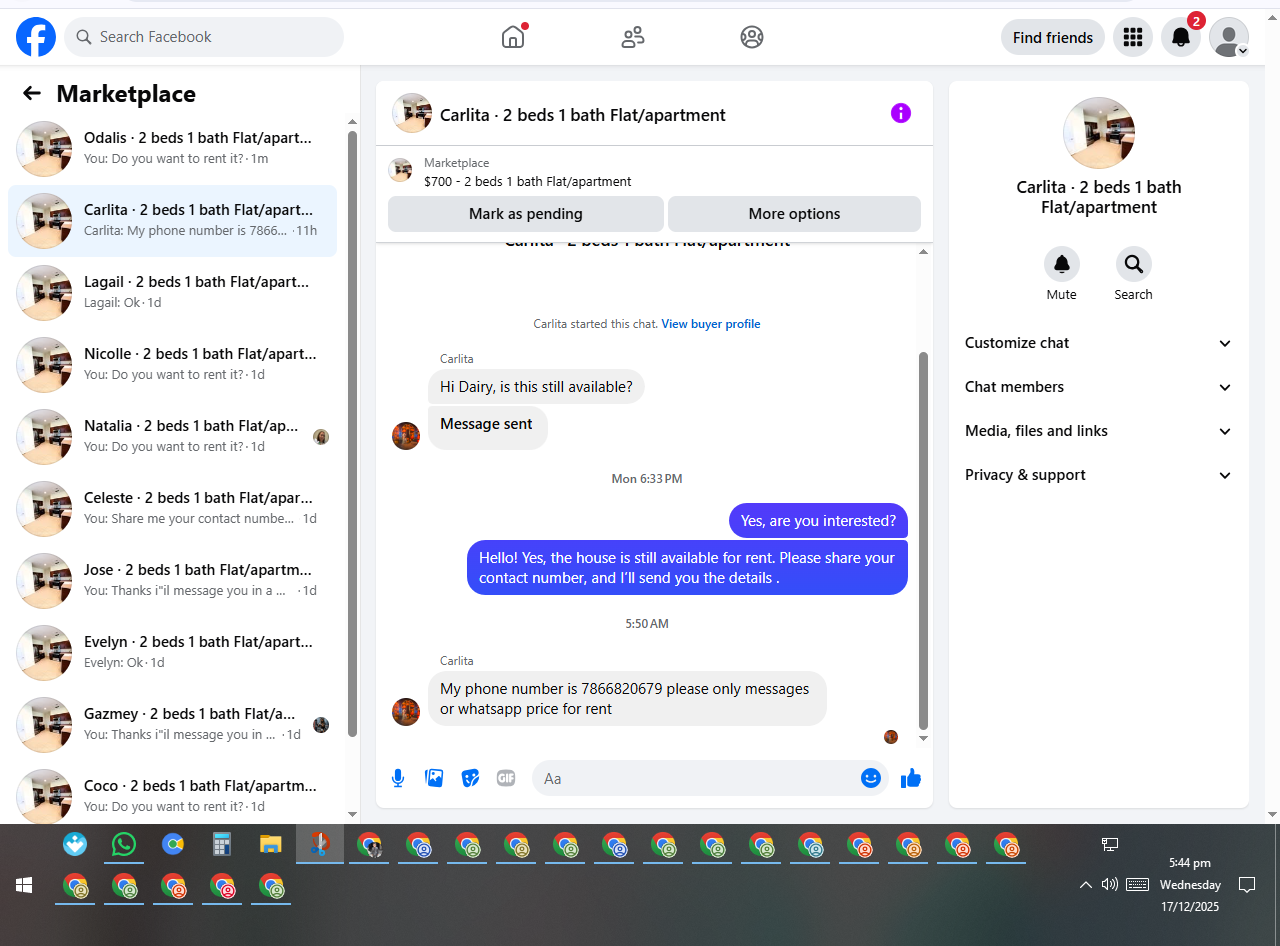The height and width of the screenshot is (946, 1280).
Task: Expand the Customize chat section
Action: point(1099,343)
